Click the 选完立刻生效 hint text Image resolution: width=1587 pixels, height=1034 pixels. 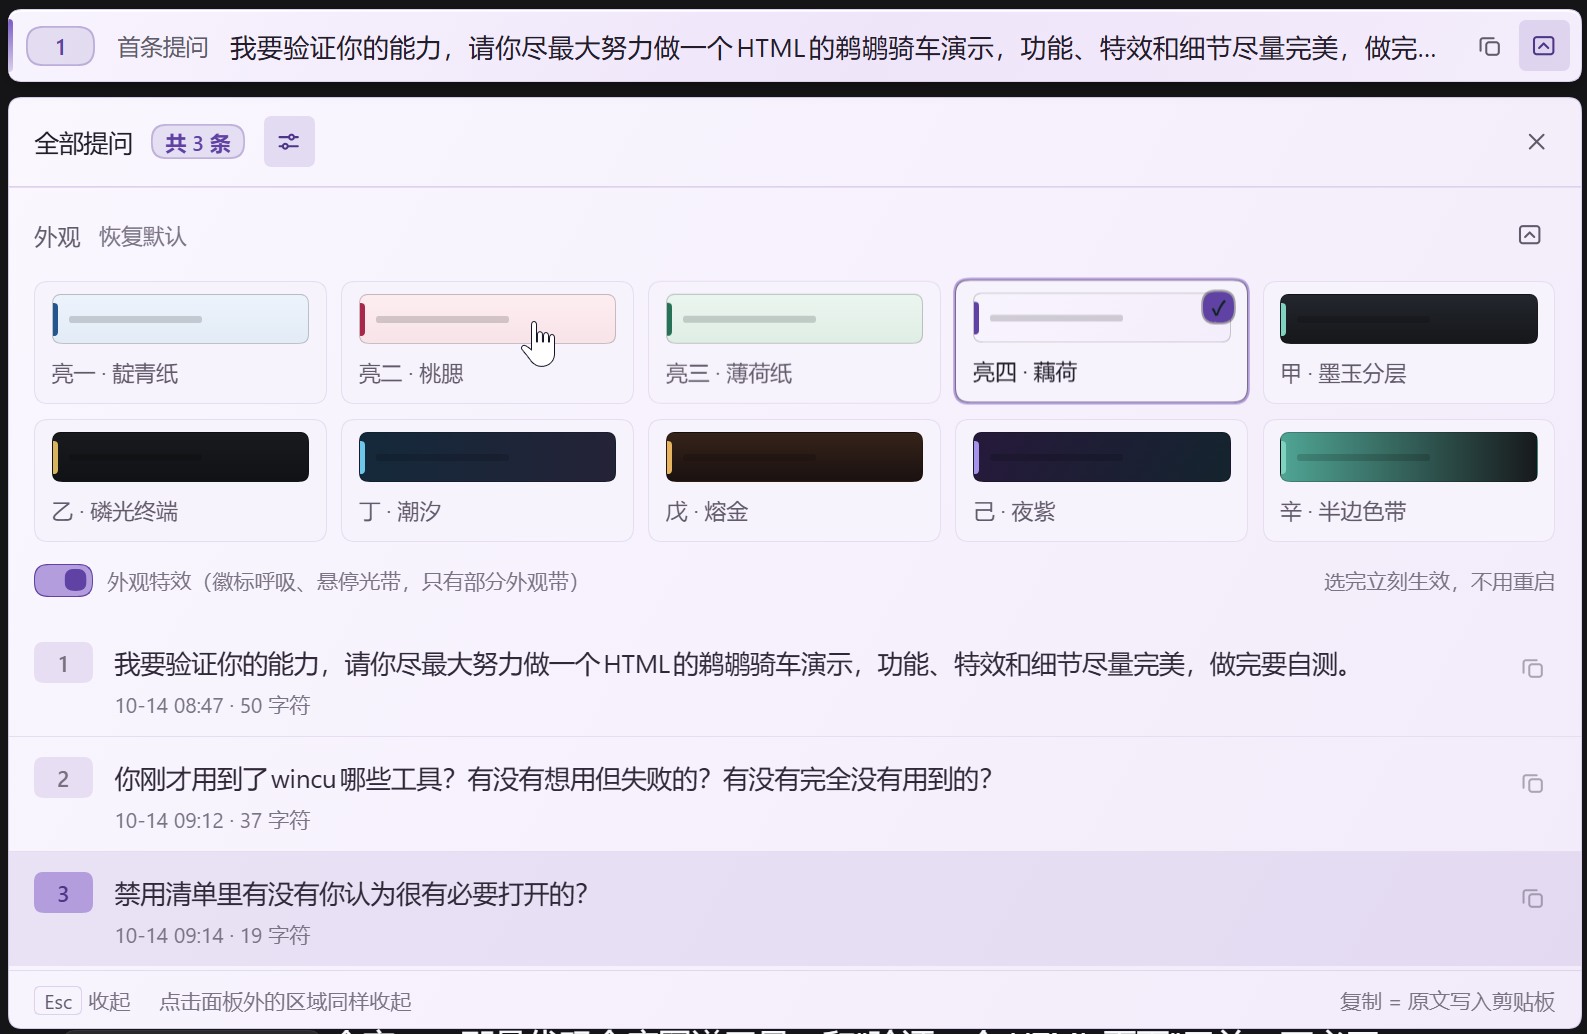coord(1439,581)
